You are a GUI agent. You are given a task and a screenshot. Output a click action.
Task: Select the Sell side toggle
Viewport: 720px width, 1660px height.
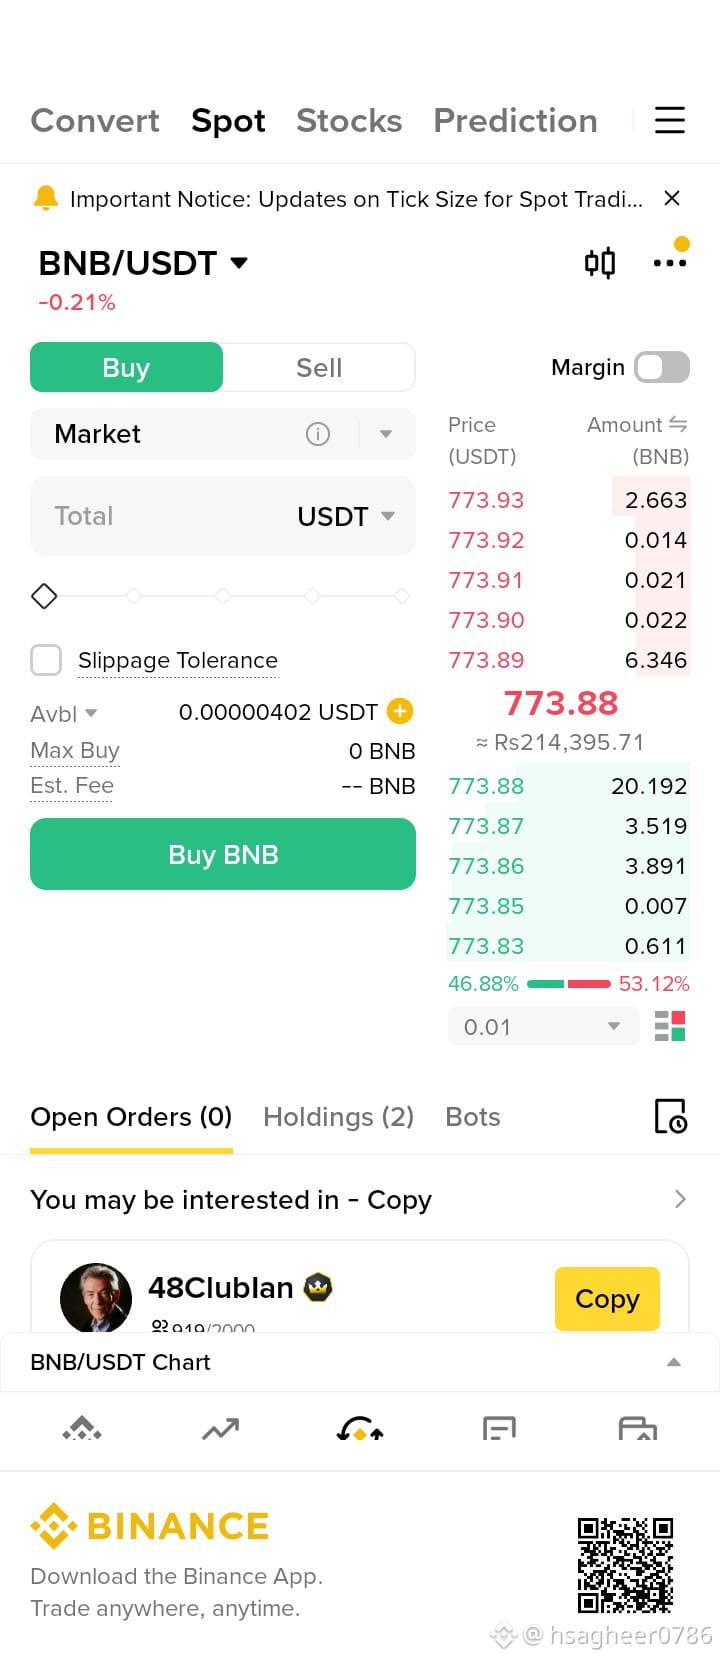(x=319, y=367)
